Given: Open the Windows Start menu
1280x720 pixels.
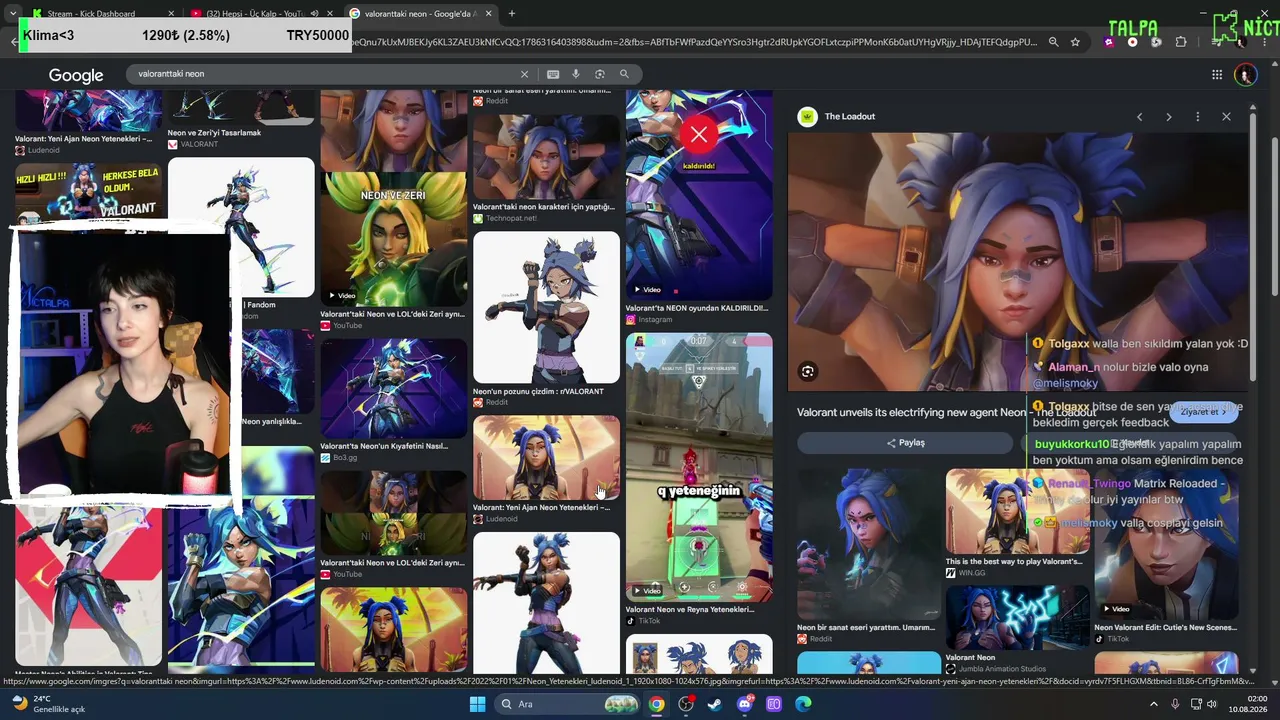Looking at the screenshot, I should (477, 704).
